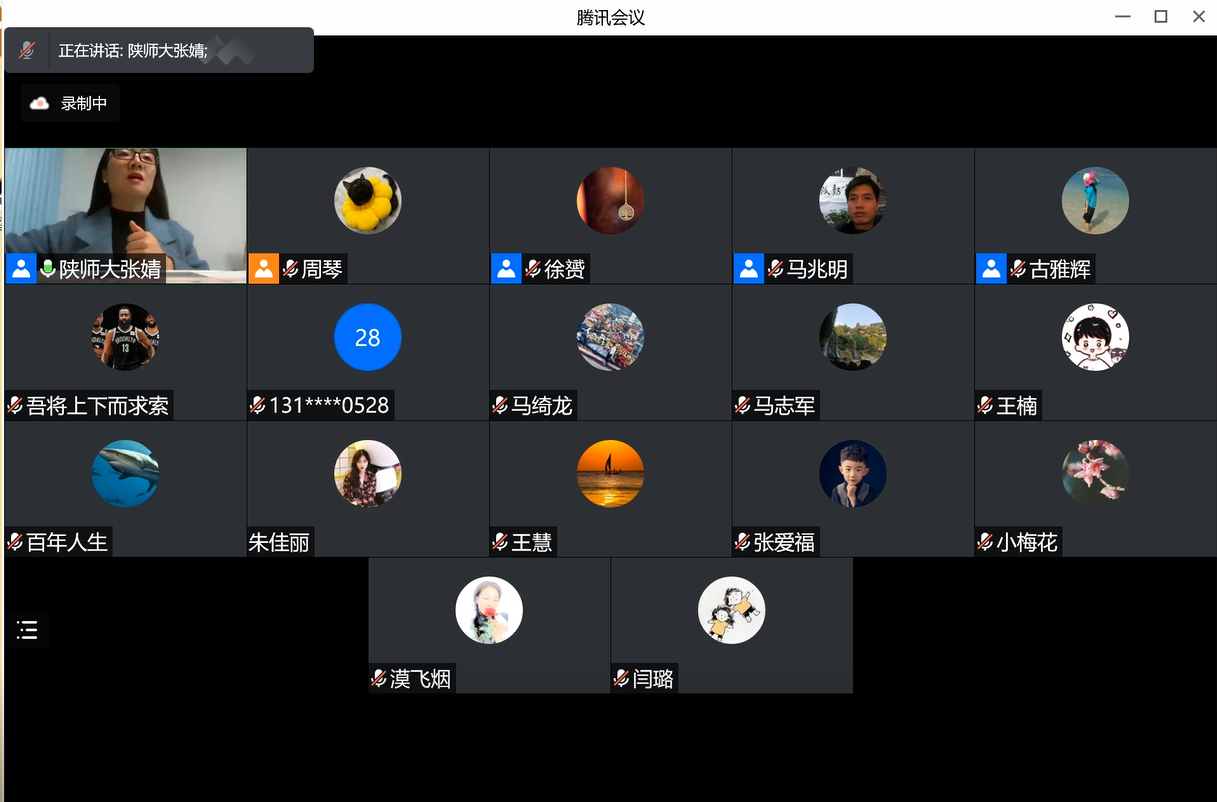Click the green active microphone icon of 陕师大张婧
The image size is (1217, 802).
click(x=47, y=269)
